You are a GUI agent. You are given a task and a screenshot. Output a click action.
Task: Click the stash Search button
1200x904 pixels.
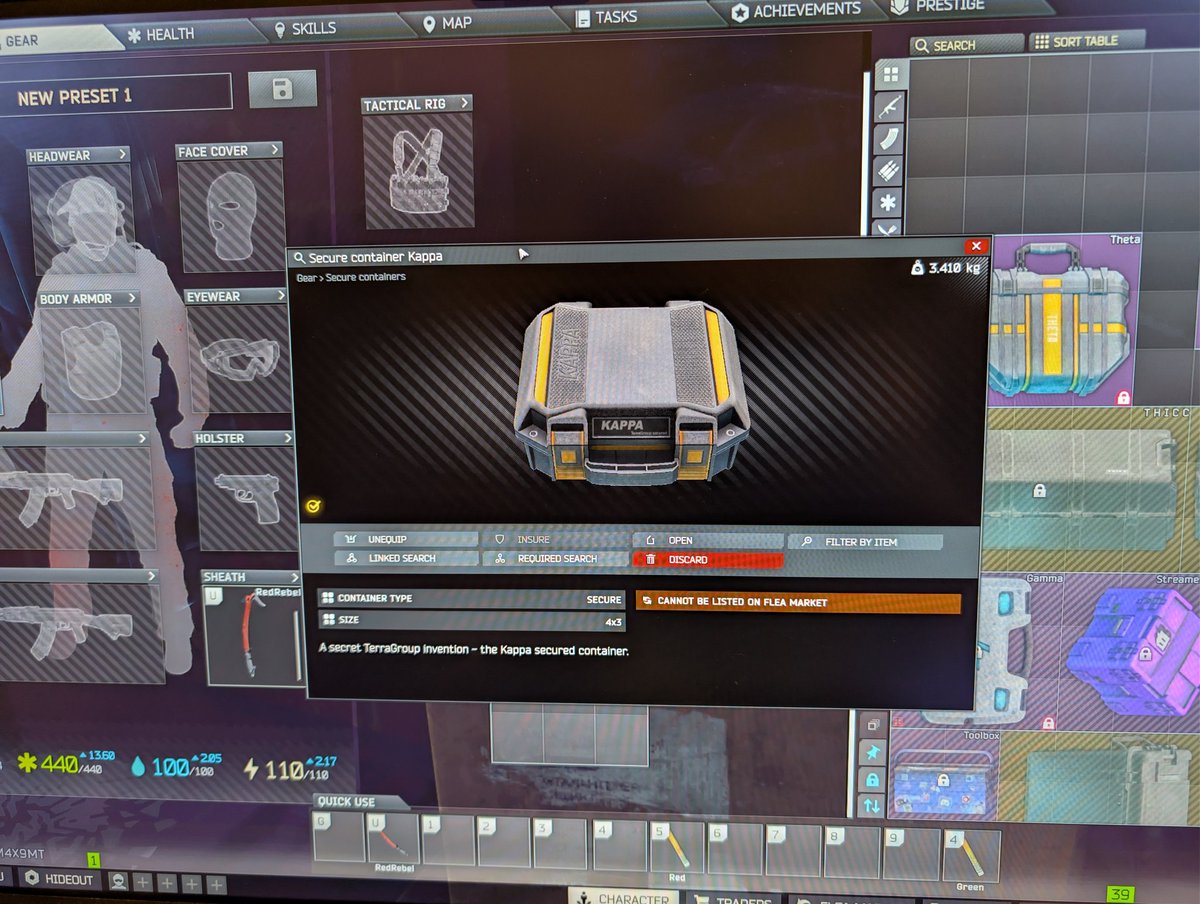(x=967, y=45)
